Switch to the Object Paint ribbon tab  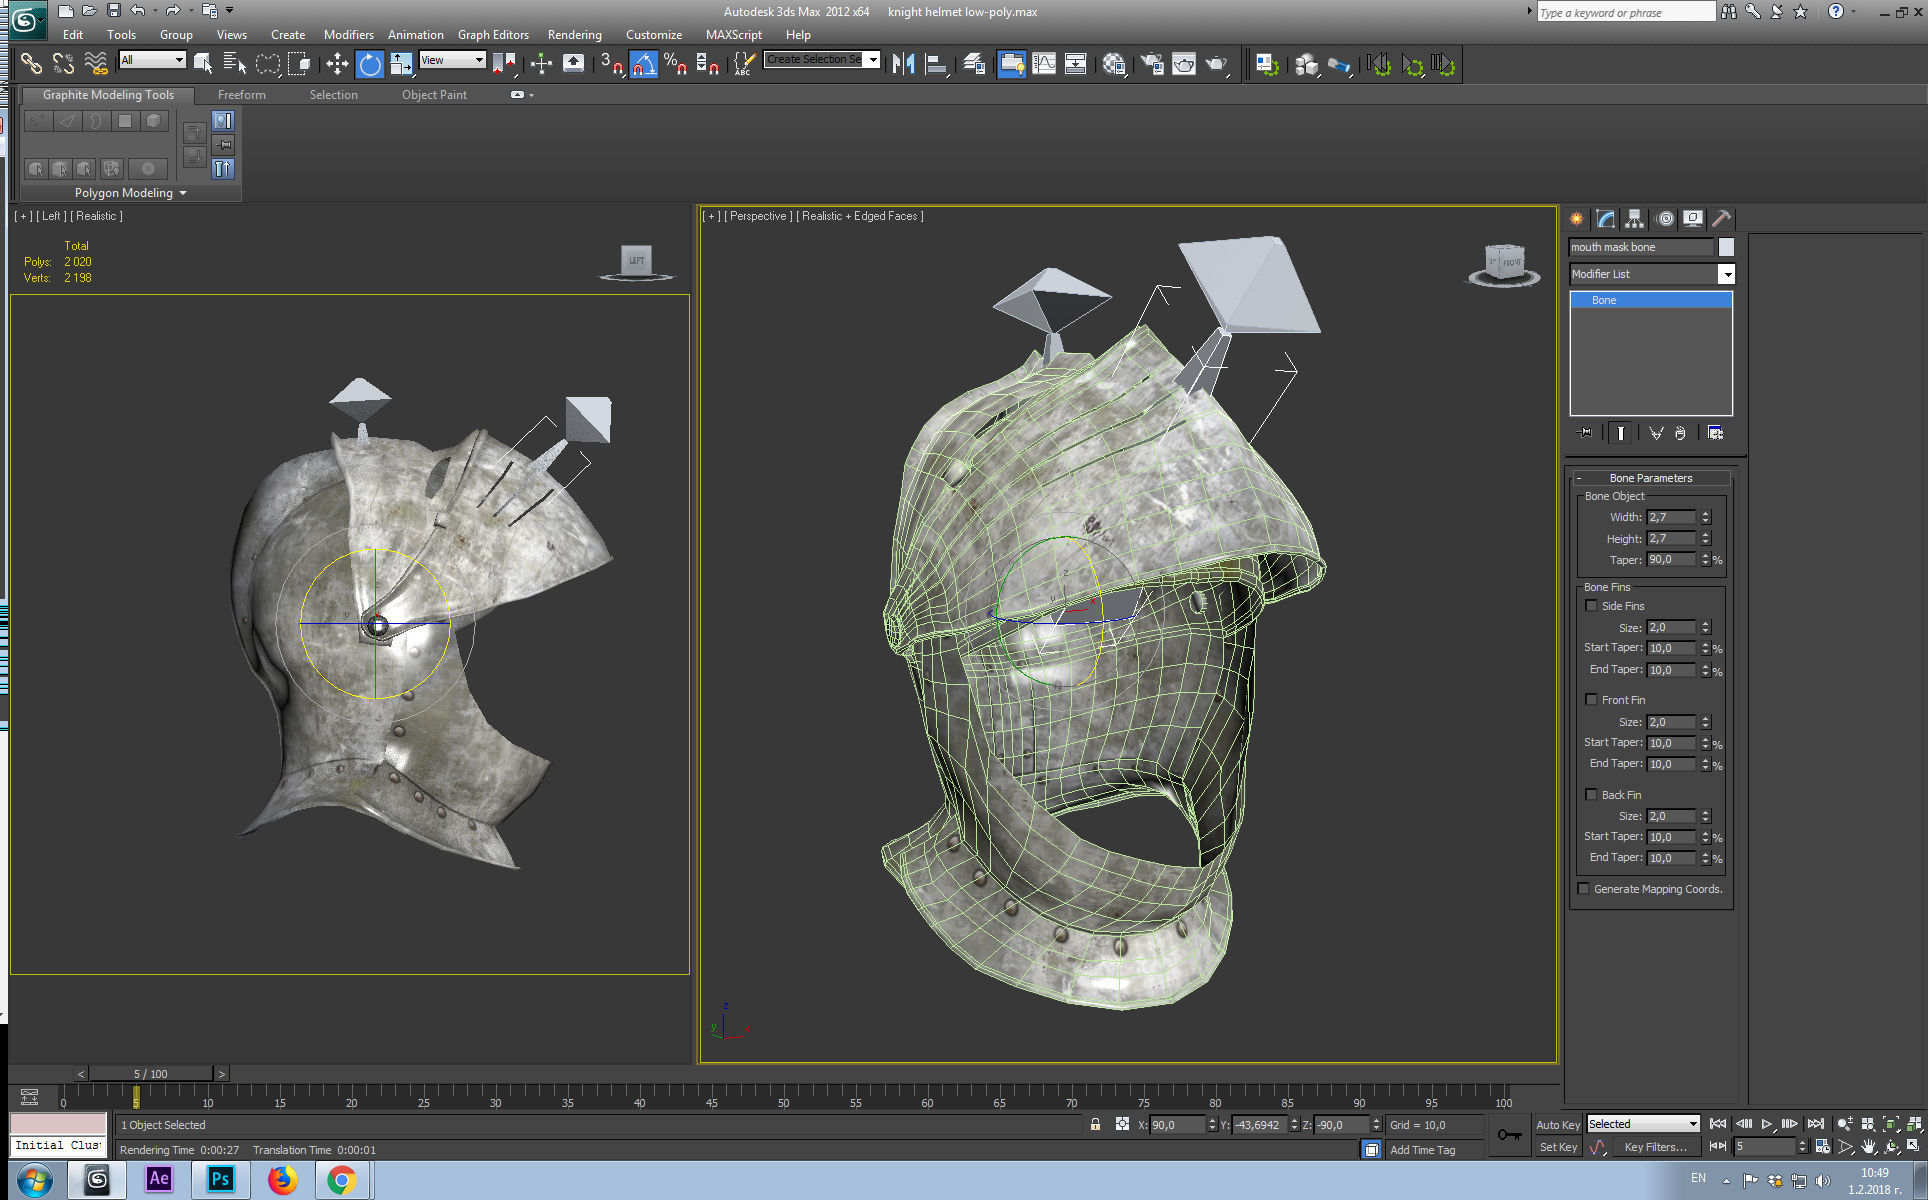[434, 95]
